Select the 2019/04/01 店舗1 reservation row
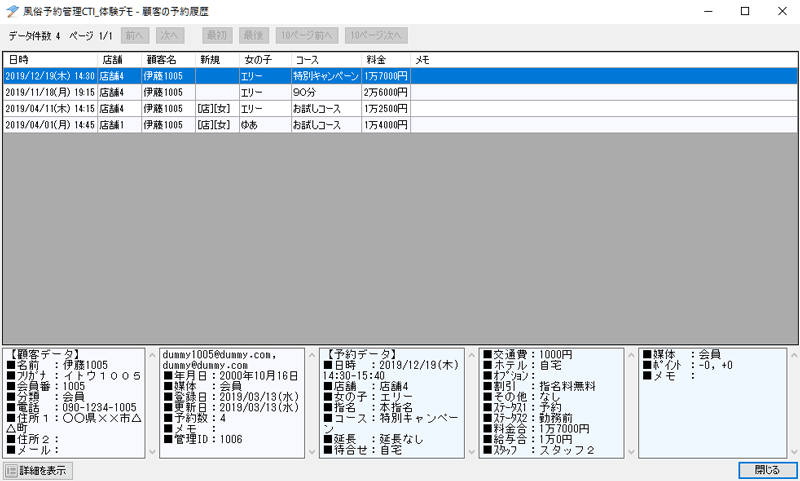800x481 pixels. coord(200,125)
